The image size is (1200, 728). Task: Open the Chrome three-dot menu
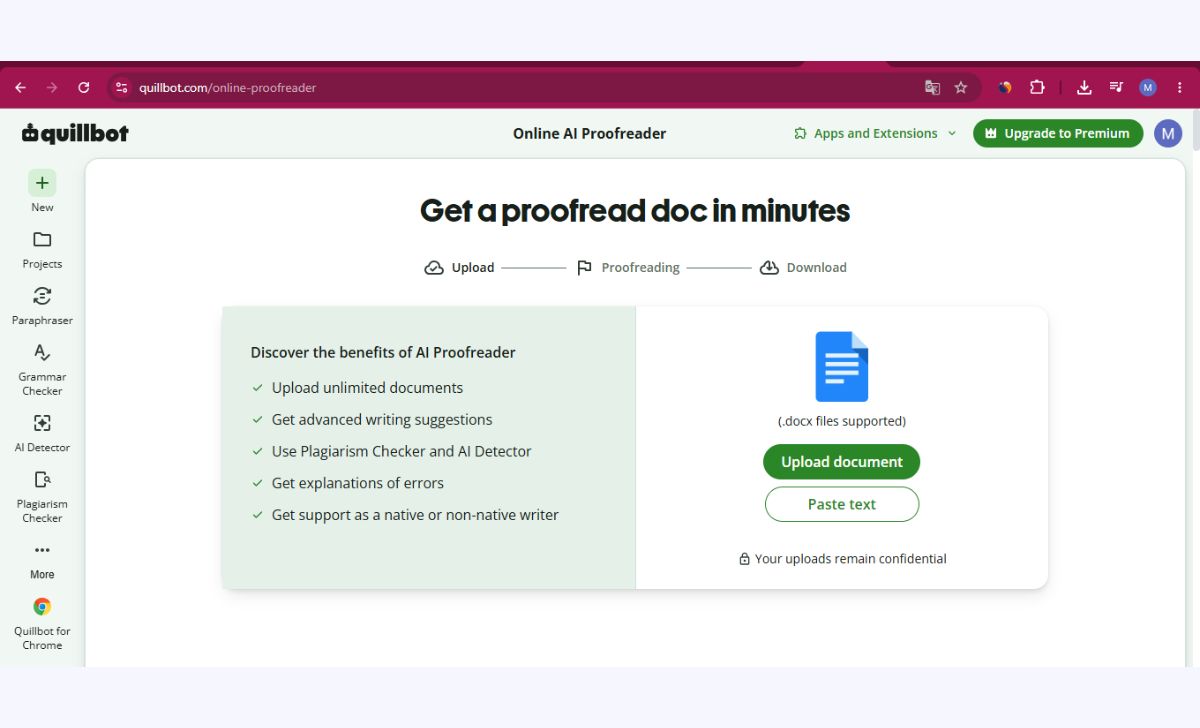1180,88
